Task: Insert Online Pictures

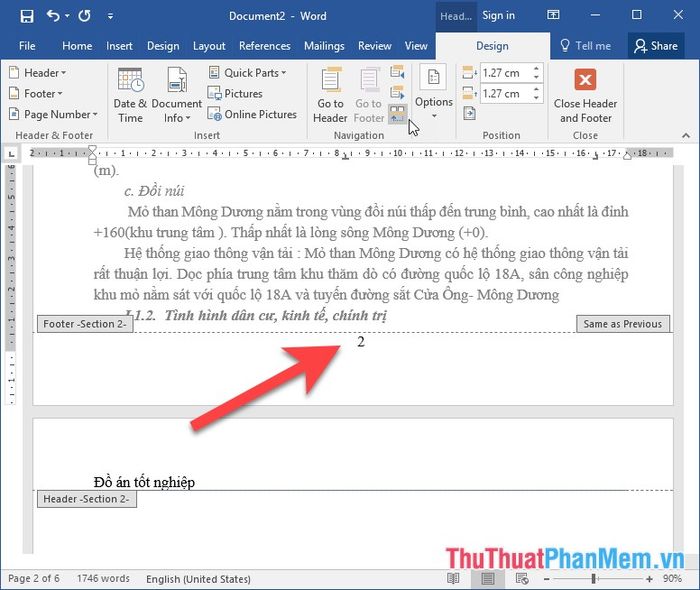Action: (252, 114)
